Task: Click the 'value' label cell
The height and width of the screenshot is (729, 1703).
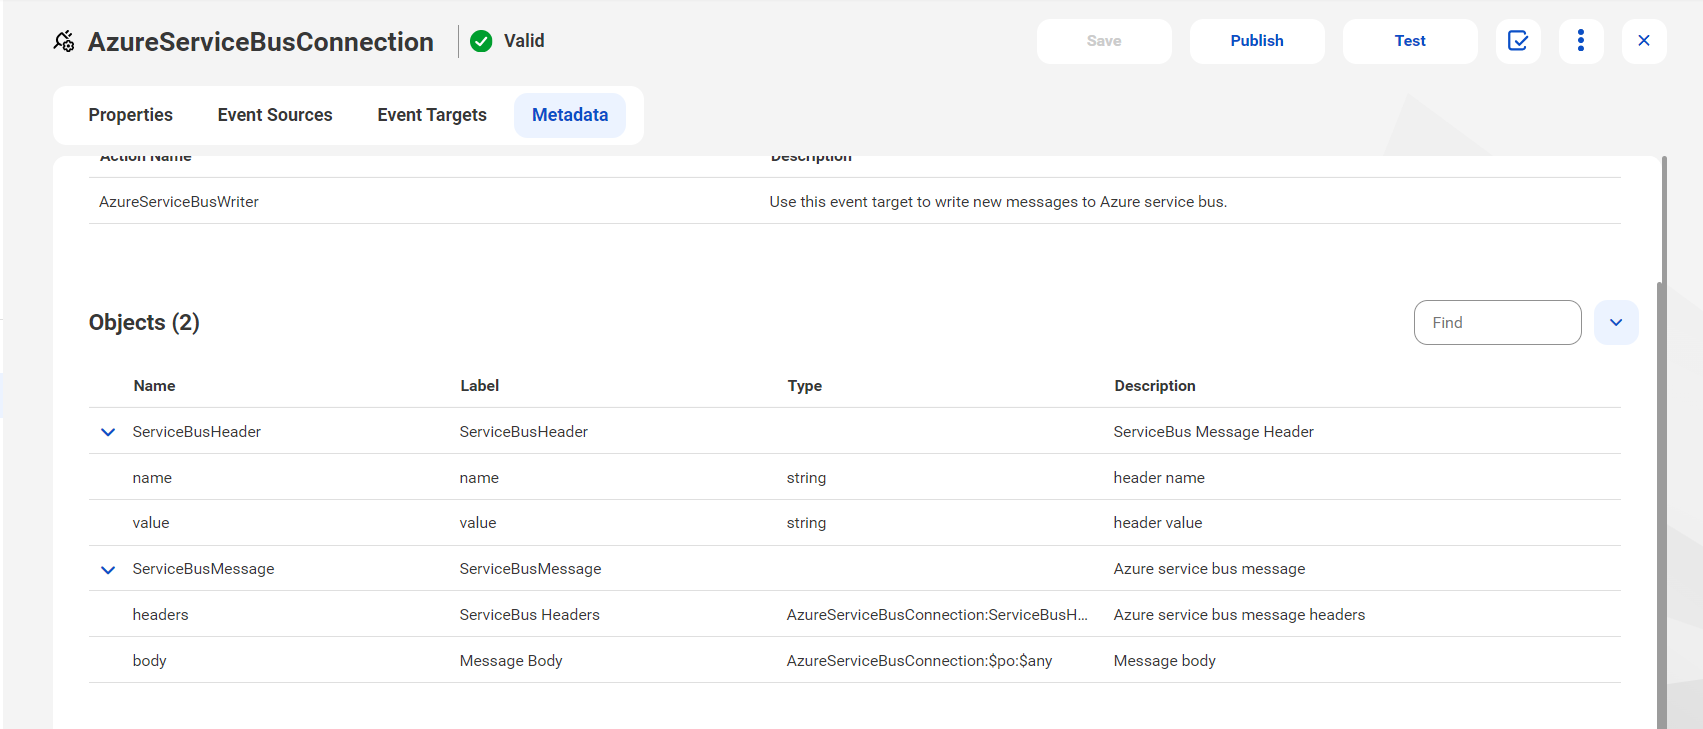Action: tap(478, 523)
